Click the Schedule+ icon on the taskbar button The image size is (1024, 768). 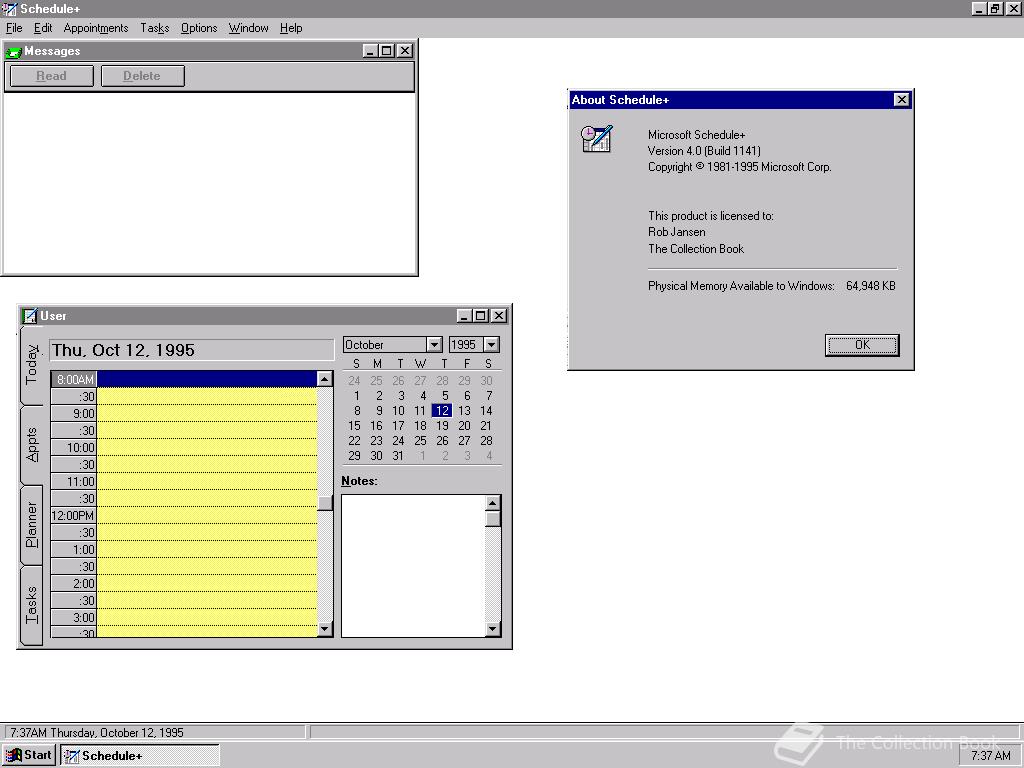coord(72,756)
